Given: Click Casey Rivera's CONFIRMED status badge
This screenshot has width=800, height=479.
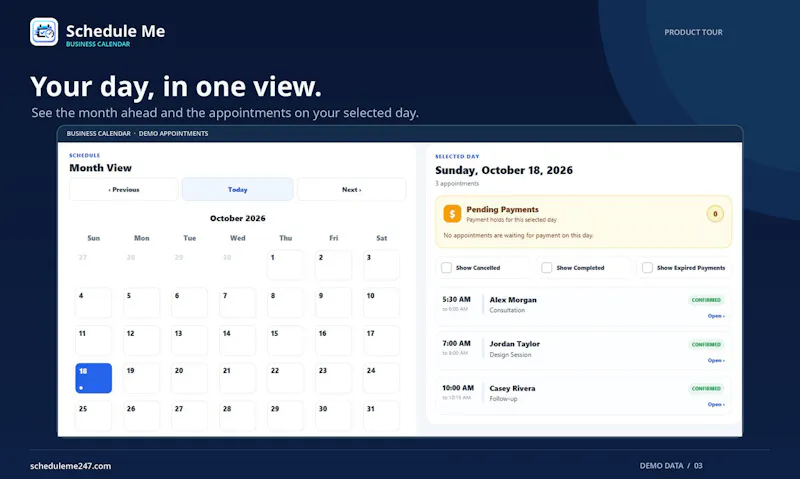Looking at the screenshot, I should click(x=706, y=388).
